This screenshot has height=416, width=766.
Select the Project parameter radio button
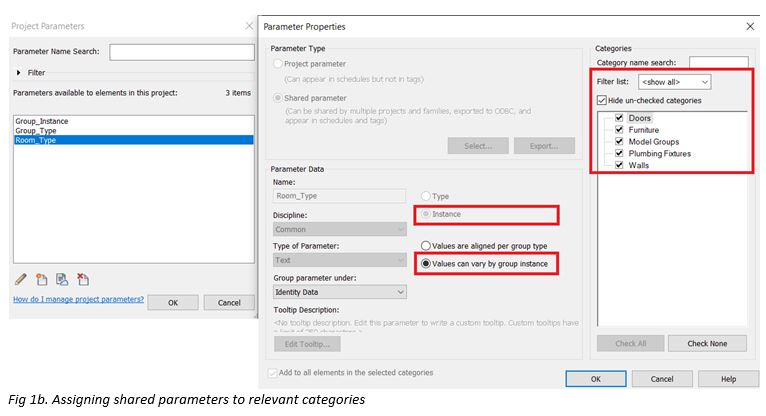pos(278,64)
